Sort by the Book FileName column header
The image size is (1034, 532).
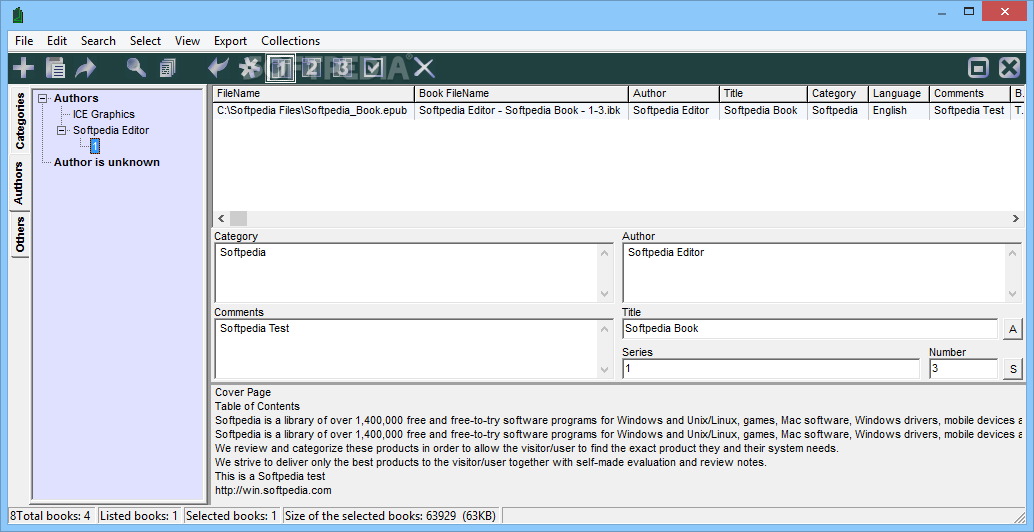[x=521, y=94]
